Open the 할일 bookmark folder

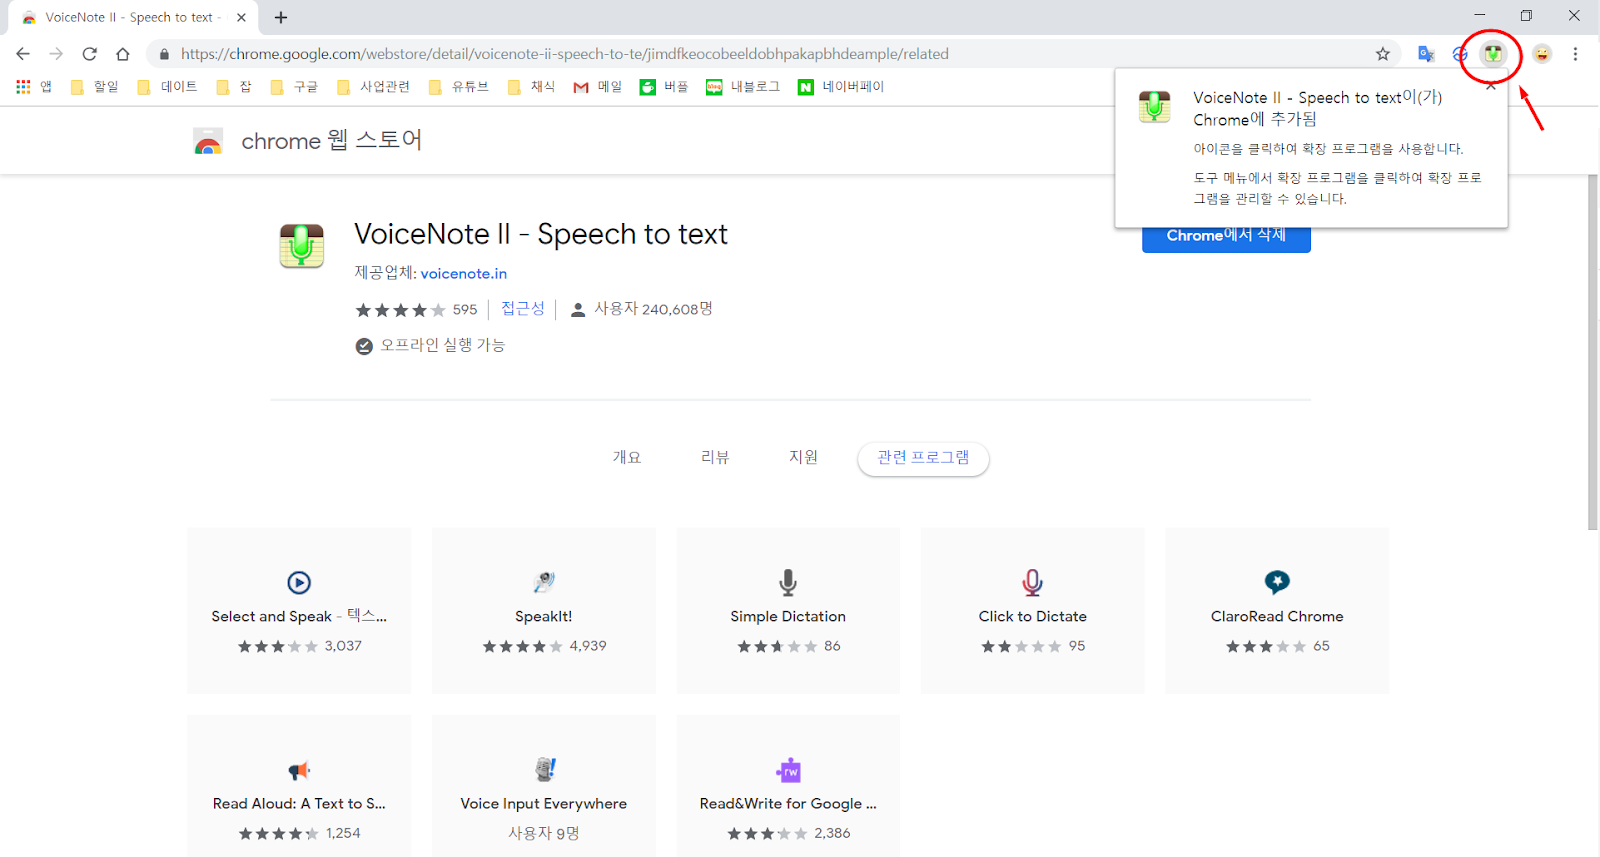point(95,87)
